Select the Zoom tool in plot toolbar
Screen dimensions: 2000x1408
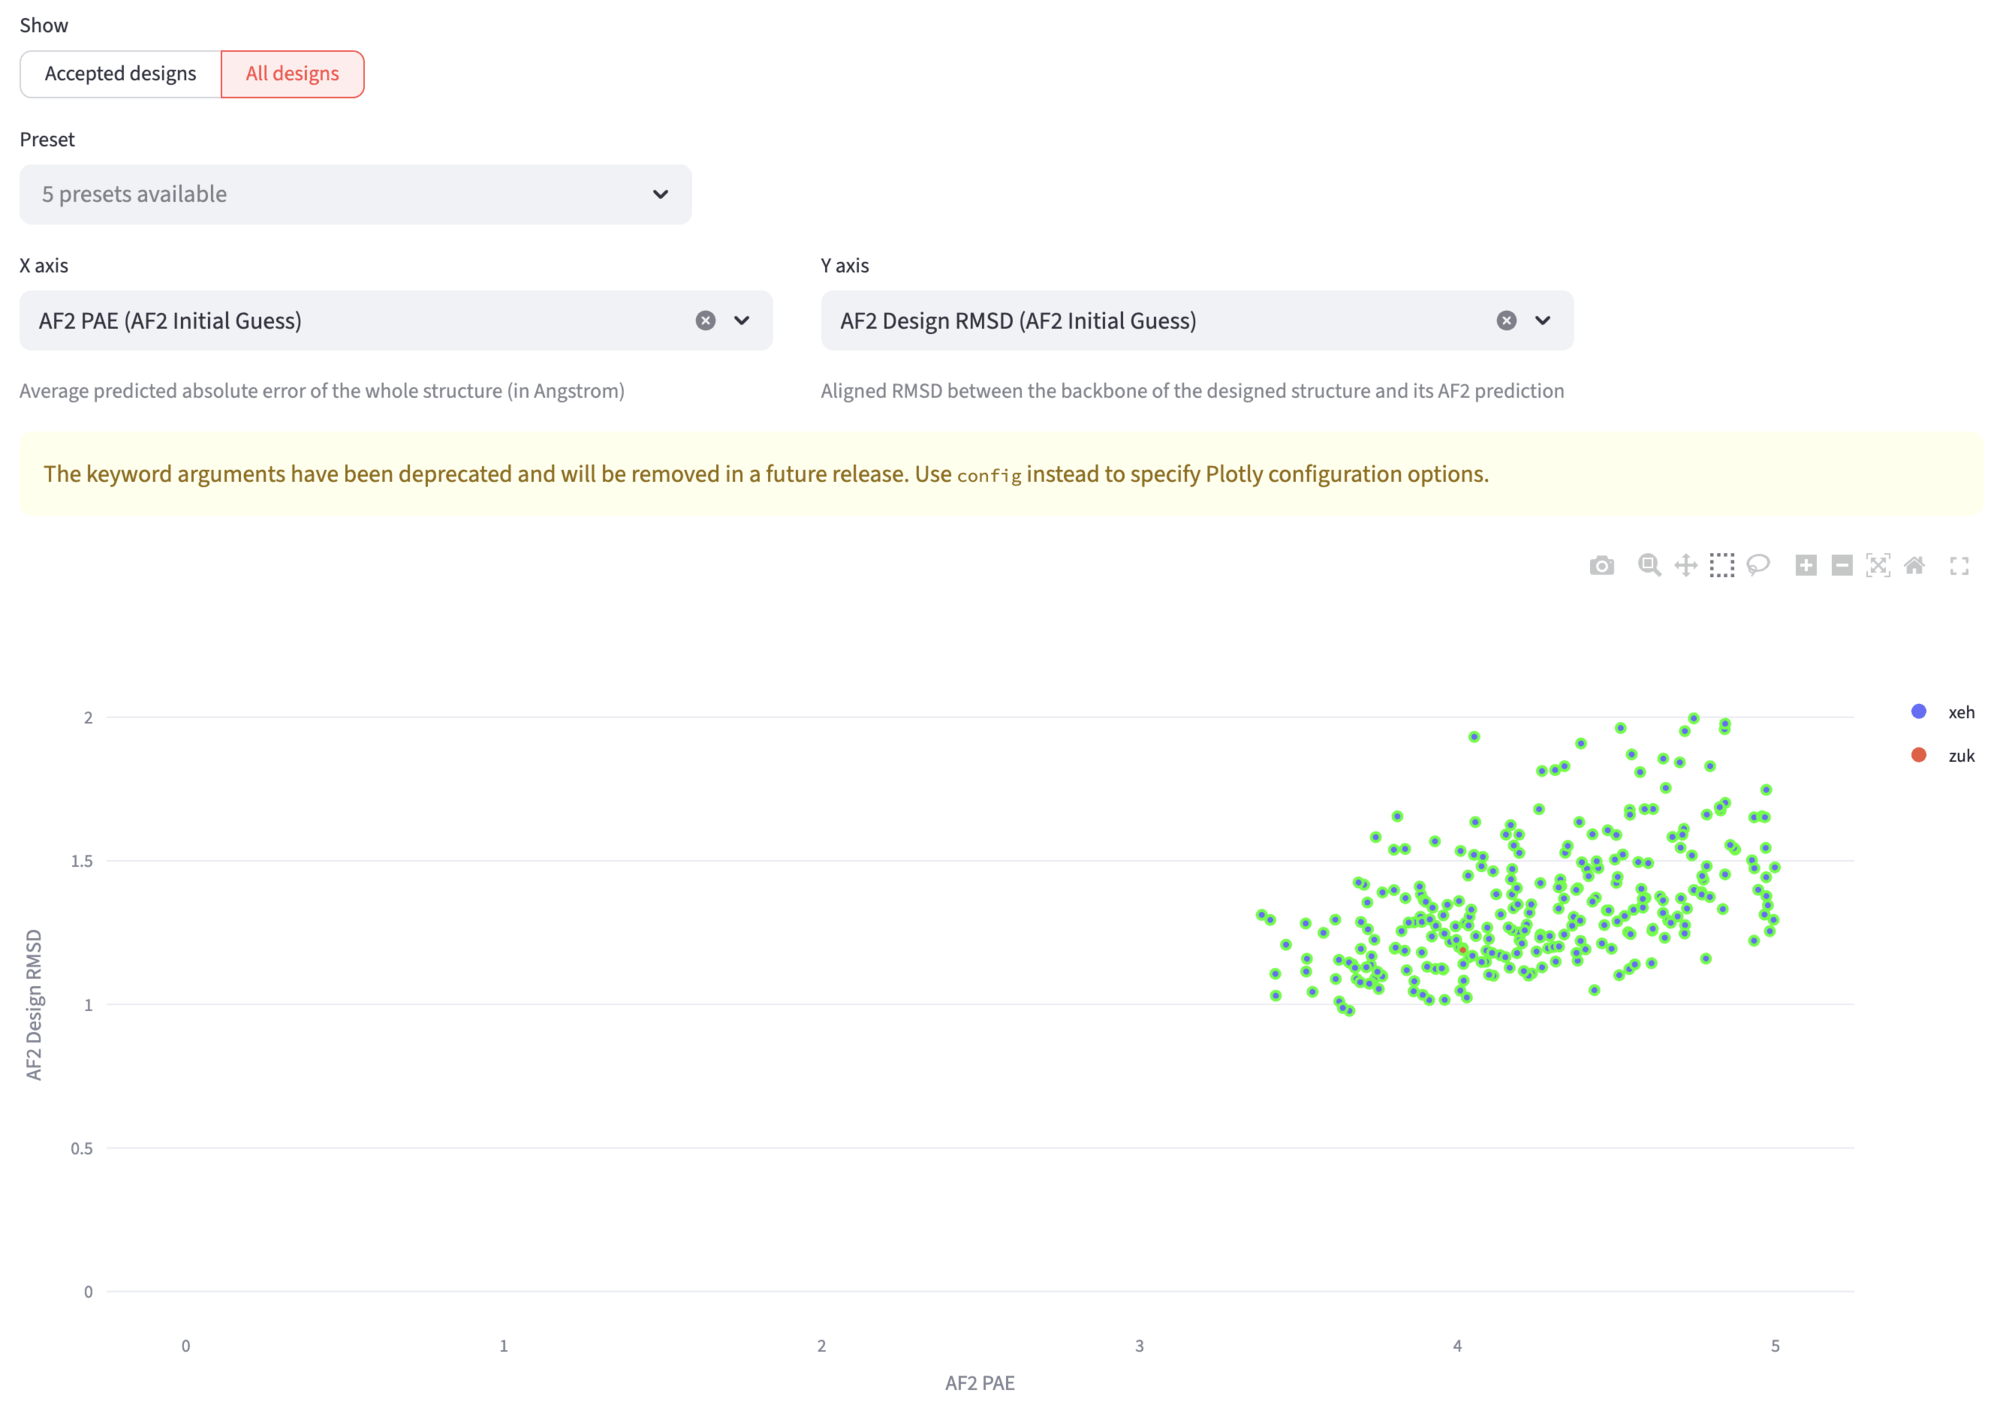[1649, 566]
